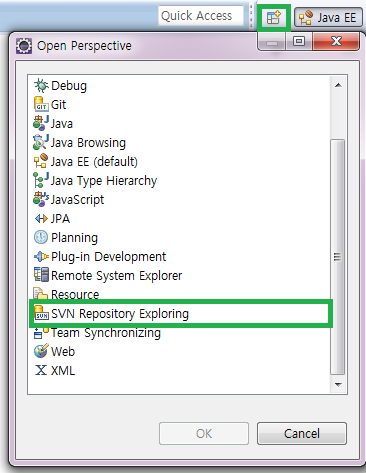Click the Java EE (default) icon

(x=41, y=161)
